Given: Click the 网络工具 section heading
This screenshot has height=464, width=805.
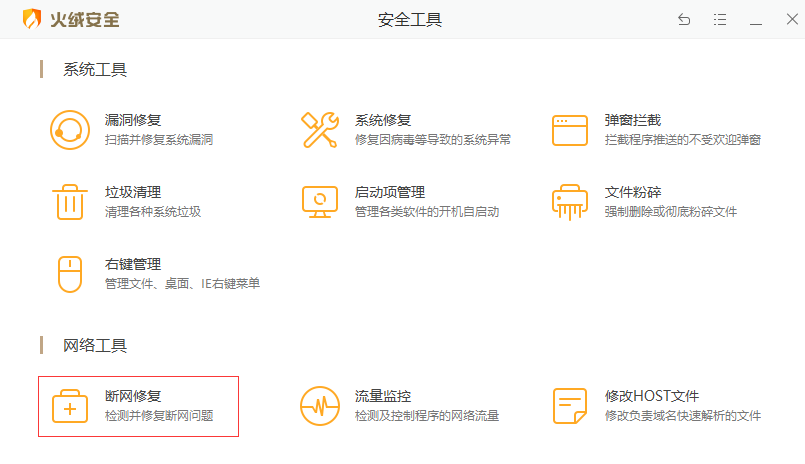Looking at the screenshot, I should click(95, 345).
